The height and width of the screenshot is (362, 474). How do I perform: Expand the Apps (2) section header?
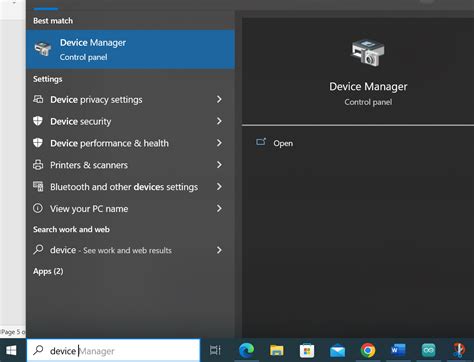click(x=48, y=271)
